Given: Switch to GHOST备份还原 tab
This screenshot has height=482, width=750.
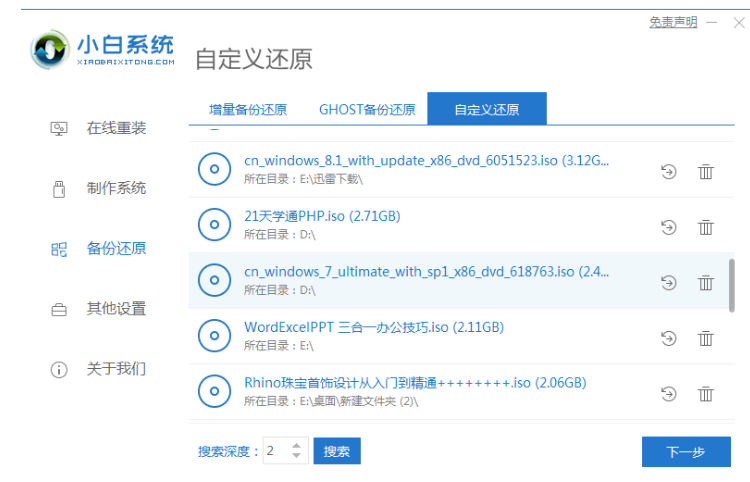Looking at the screenshot, I should click(366, 109).
